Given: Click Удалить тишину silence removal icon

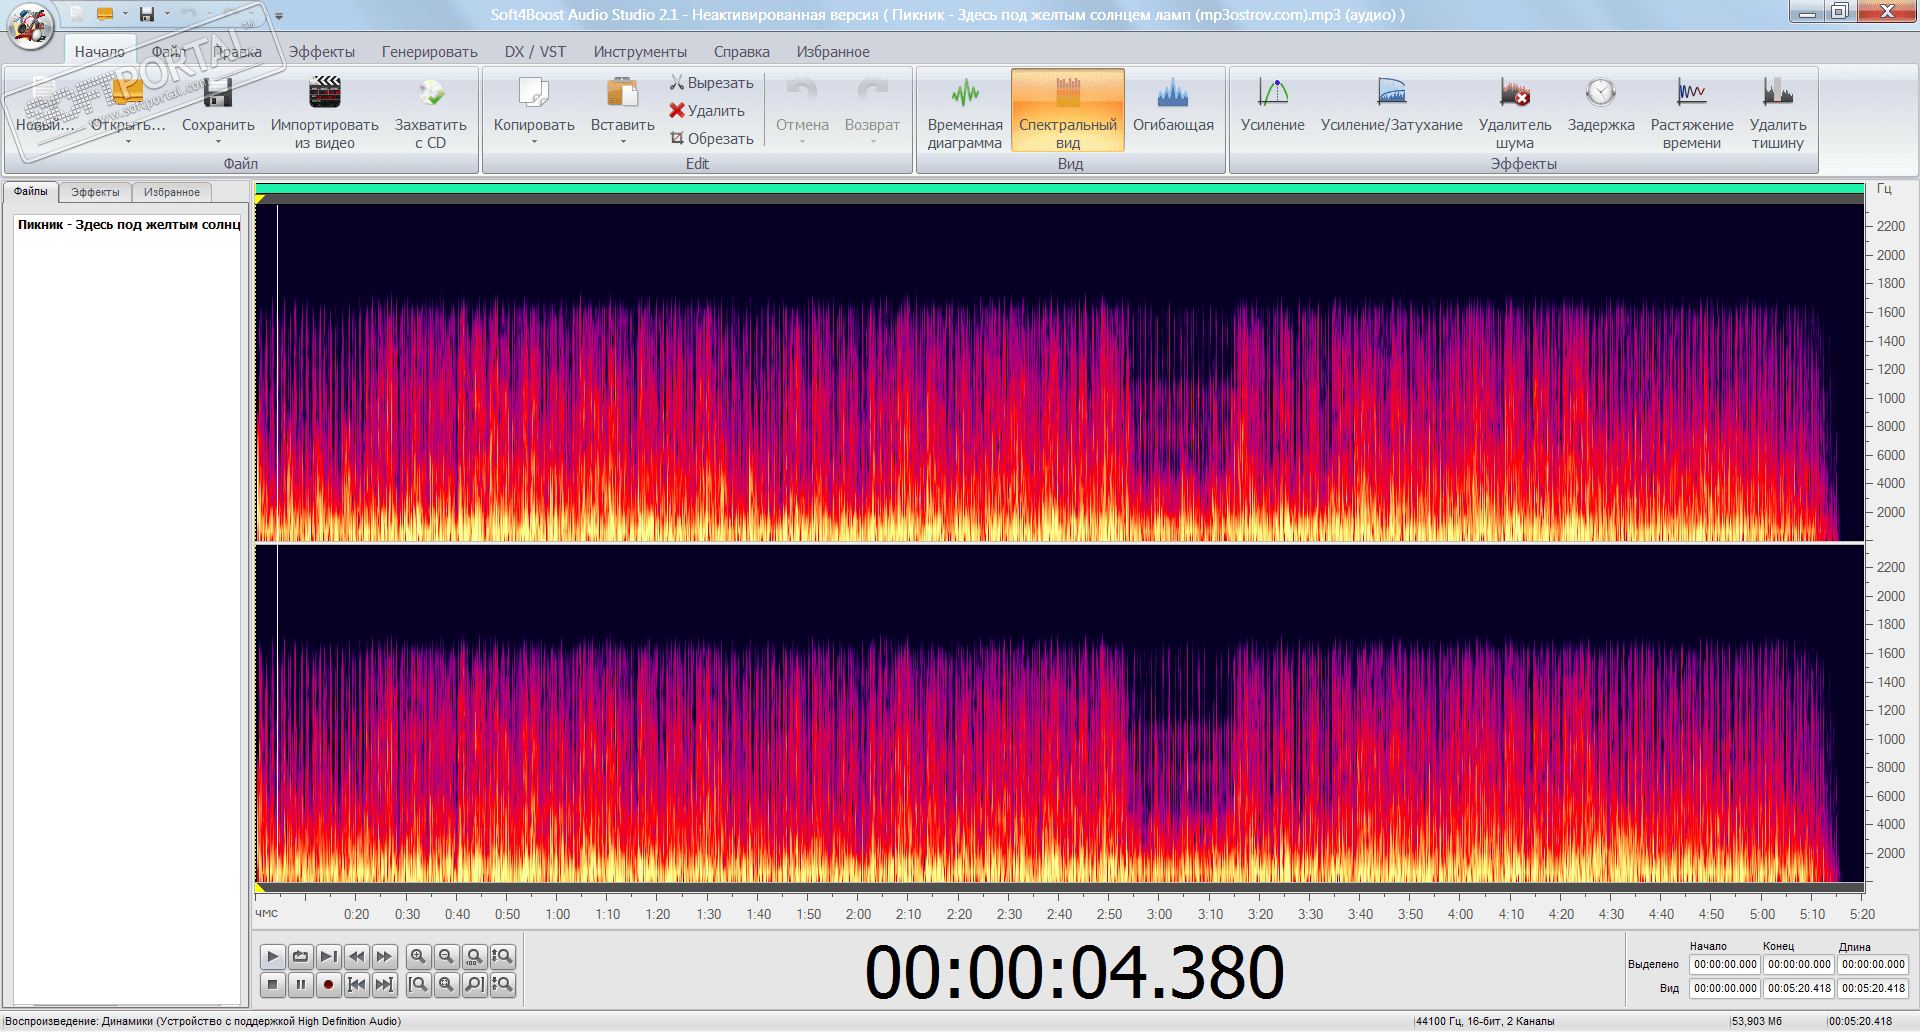Looking at the screenshot, I should pyautogui.click(x=1777, y=93).
